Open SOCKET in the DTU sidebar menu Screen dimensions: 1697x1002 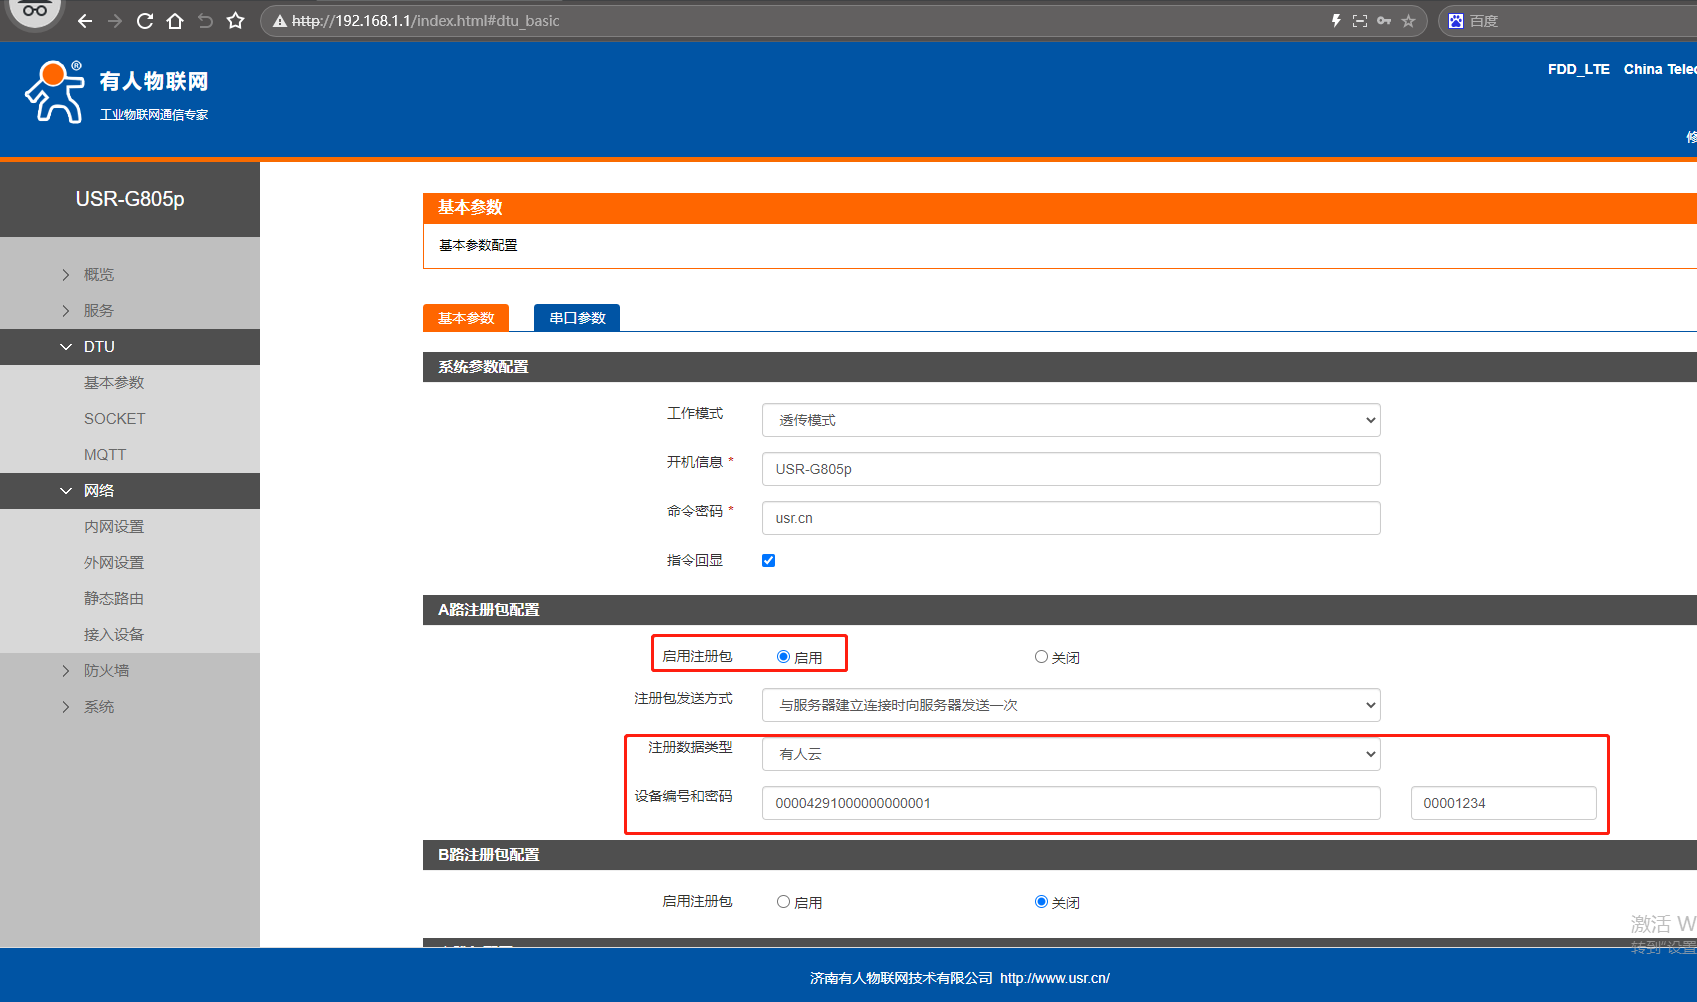114,419
